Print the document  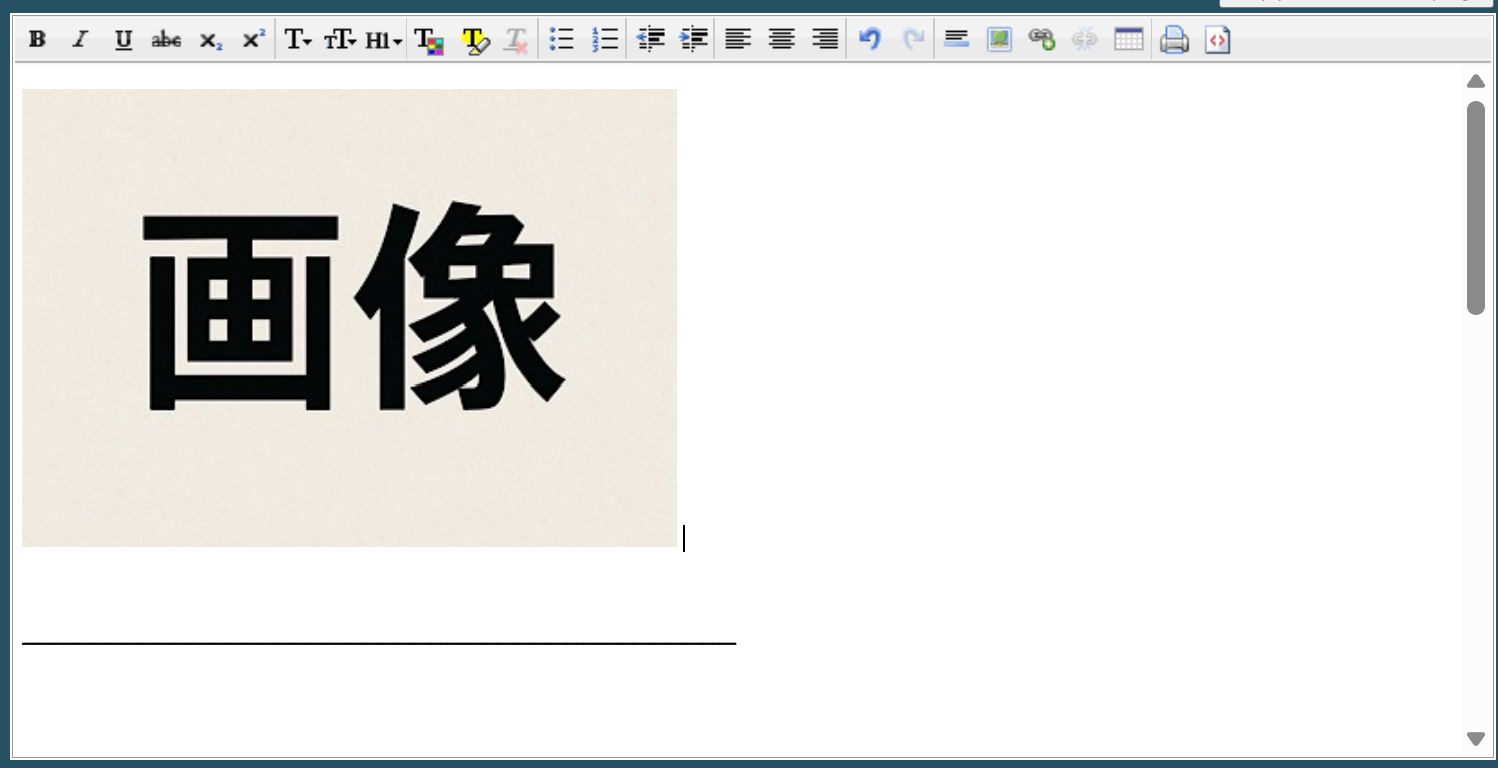pyautogui.click(x=1174, y=40)
